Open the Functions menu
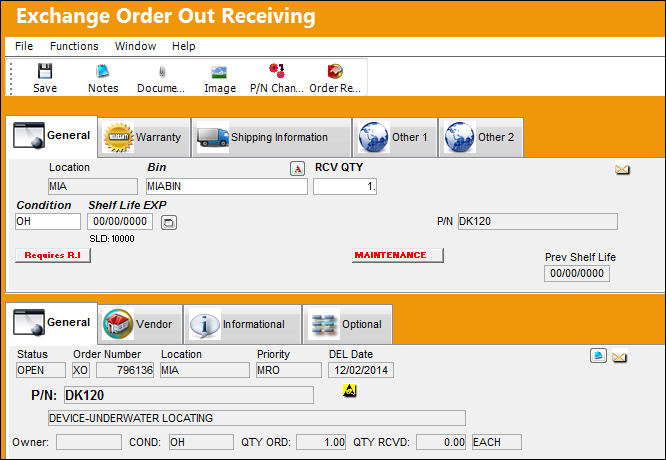666x460 pixels. coord(74,46)
